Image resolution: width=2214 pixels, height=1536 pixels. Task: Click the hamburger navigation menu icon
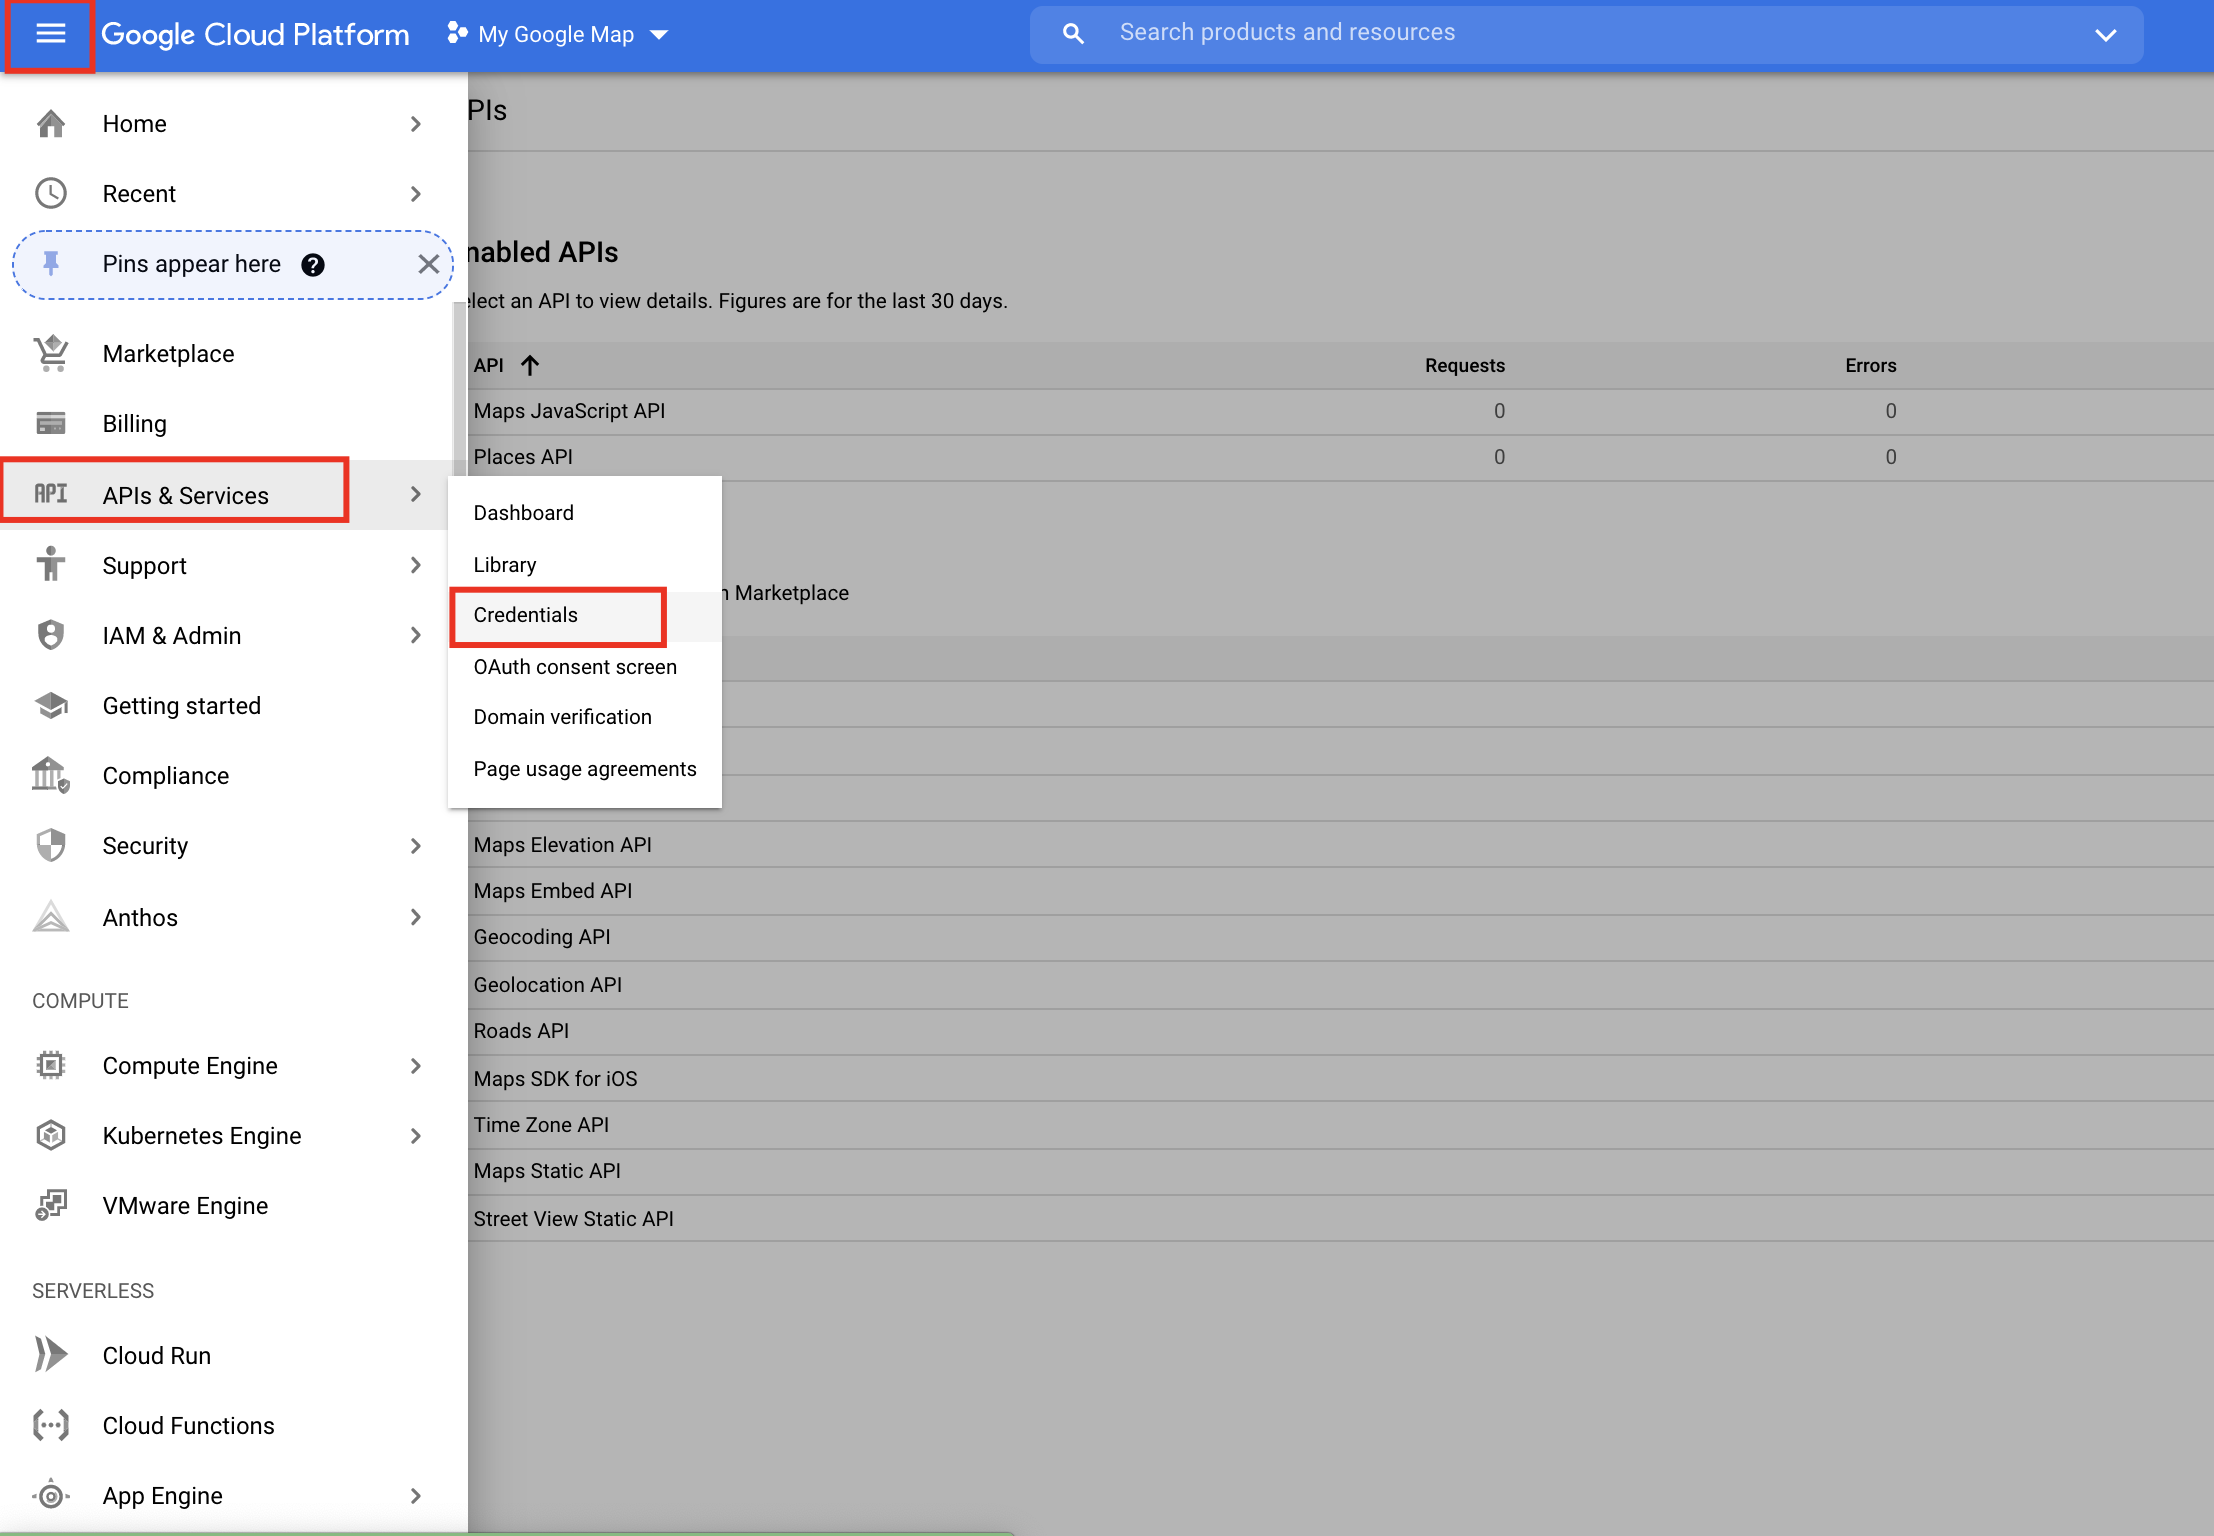[x=50, y=34]
